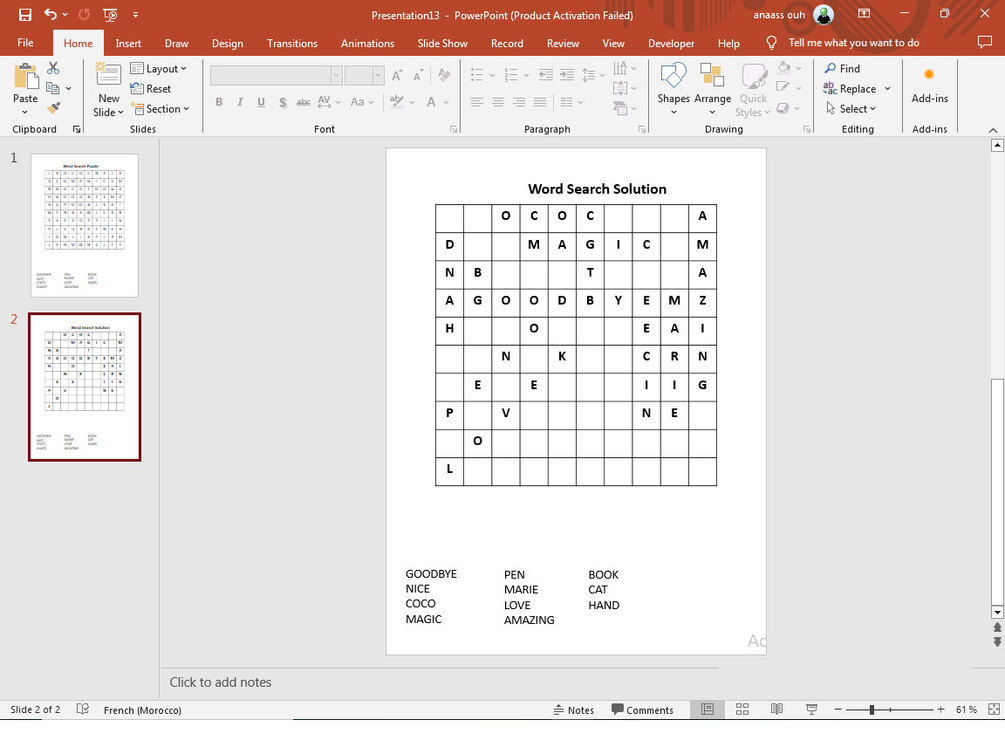The width and height of the screenshot is (1005, 754).
Task: Open the Layout dropdown
Action: pos(158,69)
